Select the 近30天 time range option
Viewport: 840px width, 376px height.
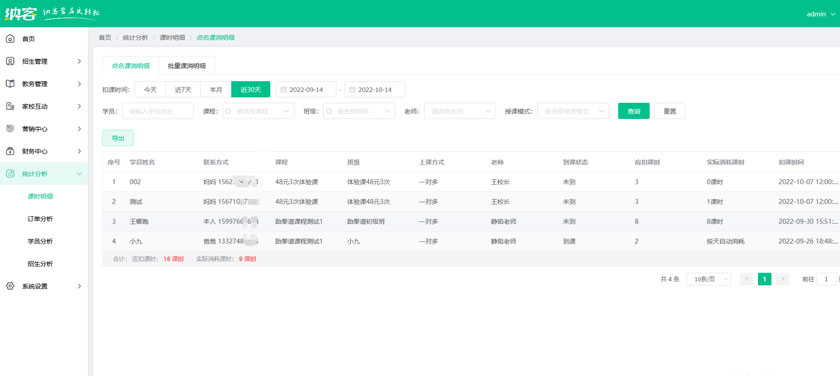coord(251,90)
